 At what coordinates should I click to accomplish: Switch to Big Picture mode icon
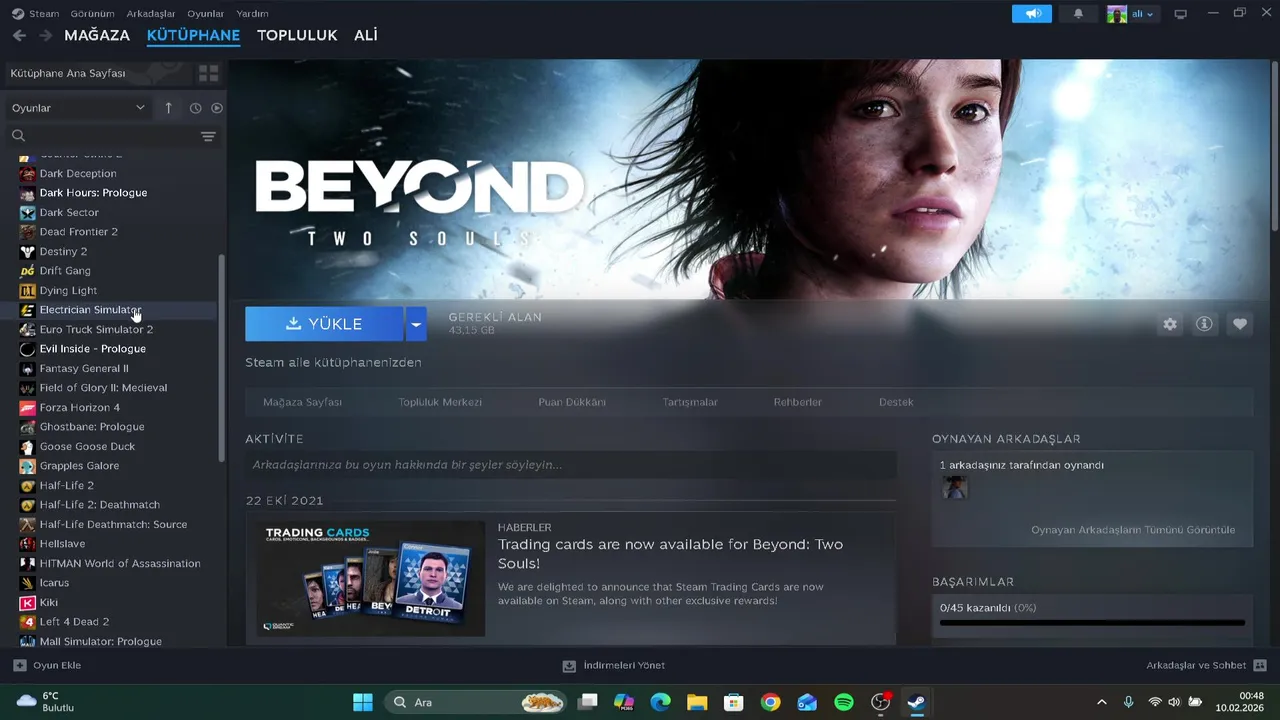point(1181,14)
